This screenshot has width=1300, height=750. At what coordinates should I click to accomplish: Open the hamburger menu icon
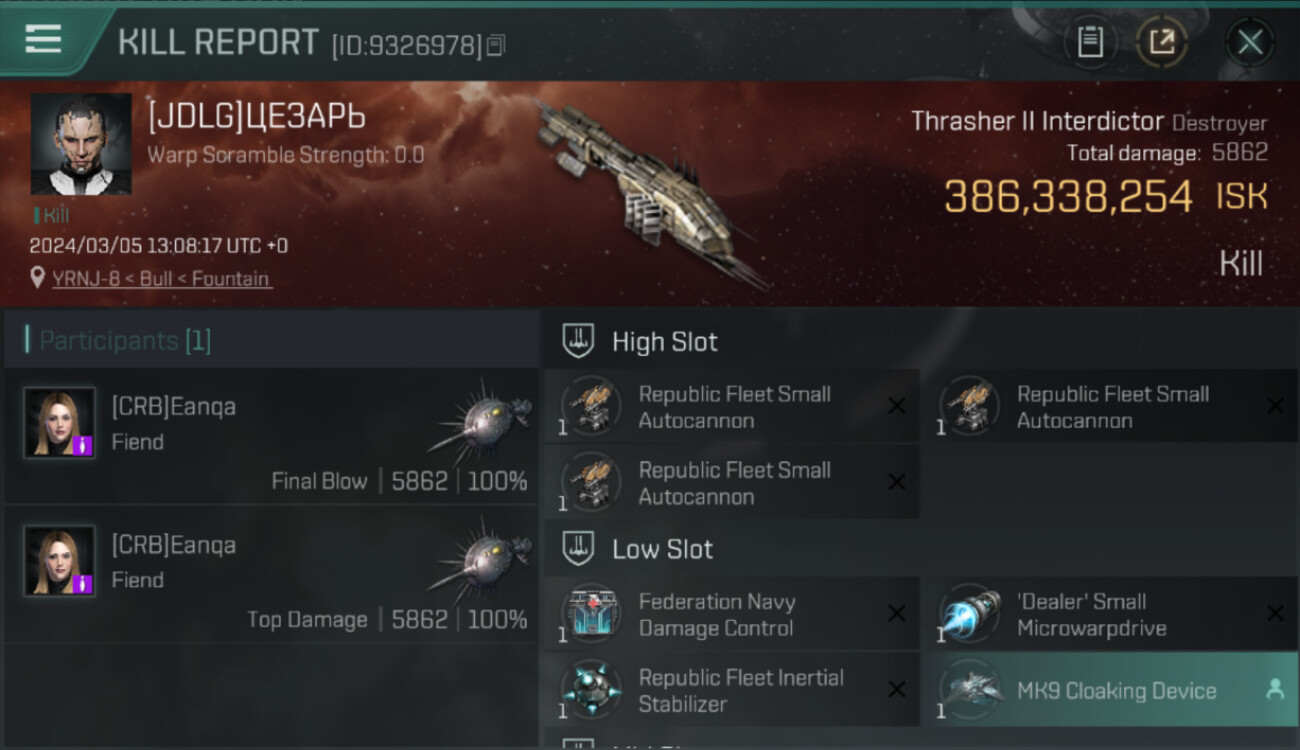[x=43, y=39]
